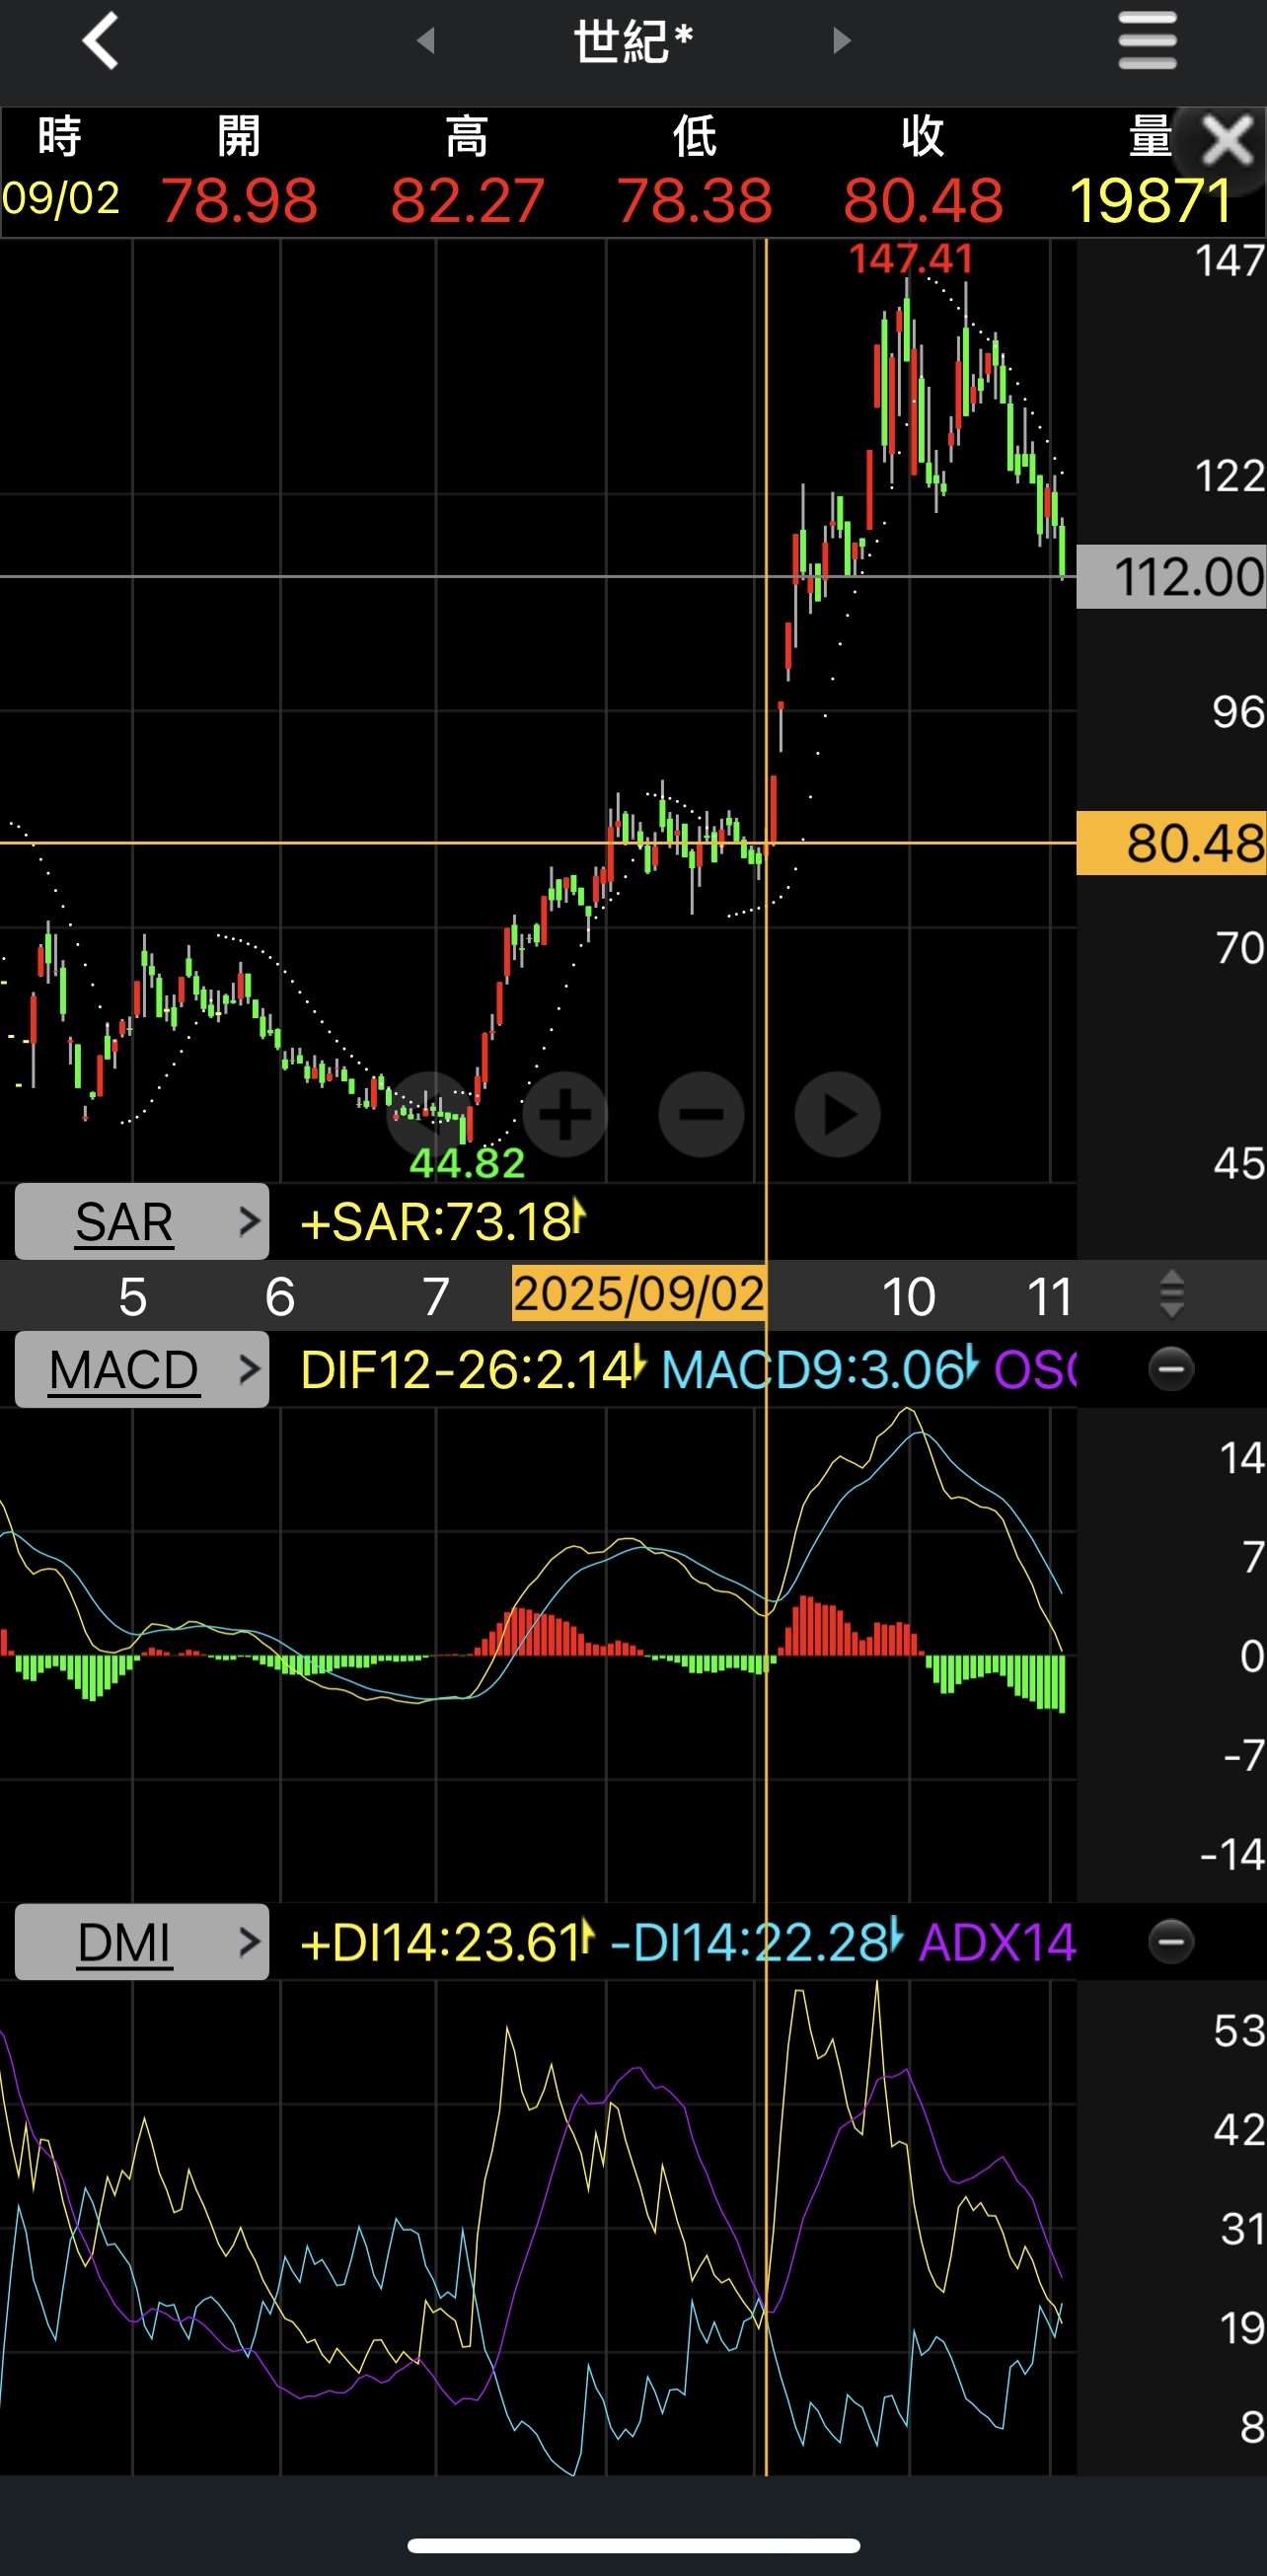Open the hamburger menu at top right
Image resolution: width=1267 pixels, height=2576 pixels.
[x=1147, y=41]
